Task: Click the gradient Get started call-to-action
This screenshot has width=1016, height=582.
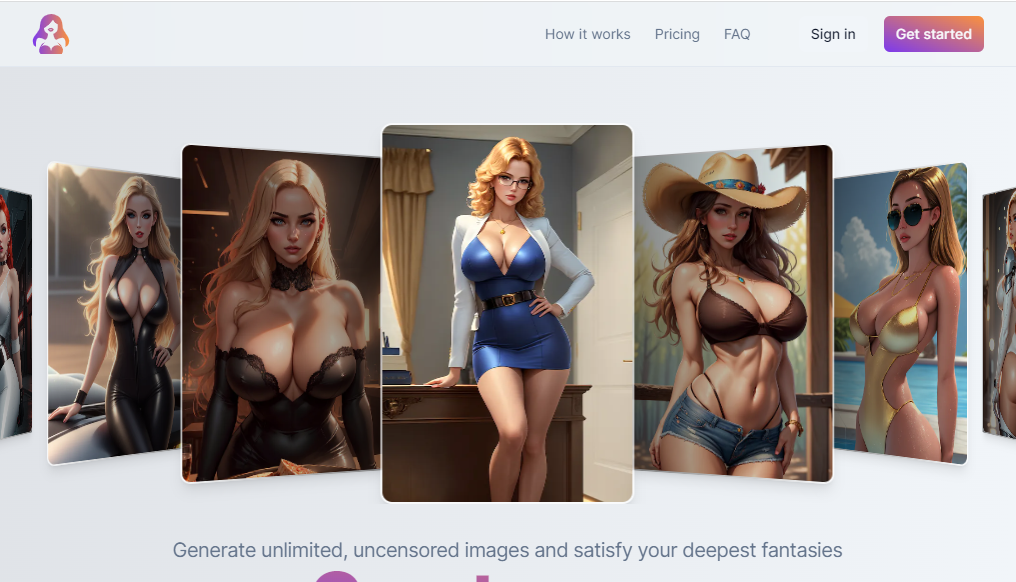Action: point(933,33)
